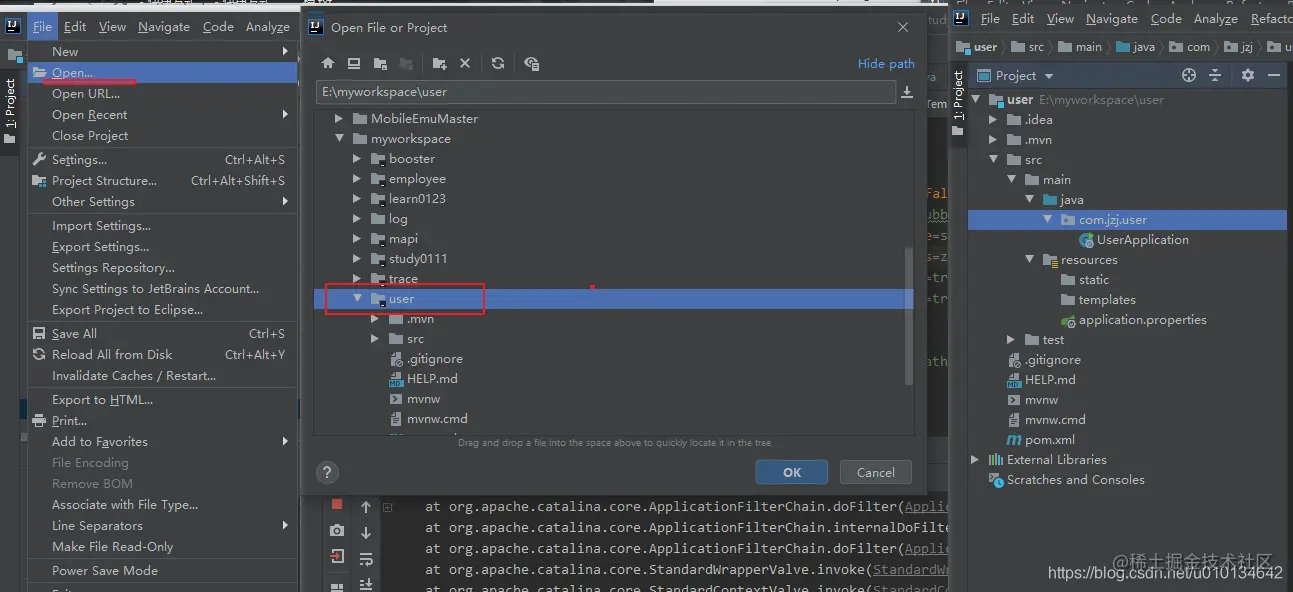Toggle Show Hidden Files icon in dialog
The image size is (1293, 592).
(531, 63)
